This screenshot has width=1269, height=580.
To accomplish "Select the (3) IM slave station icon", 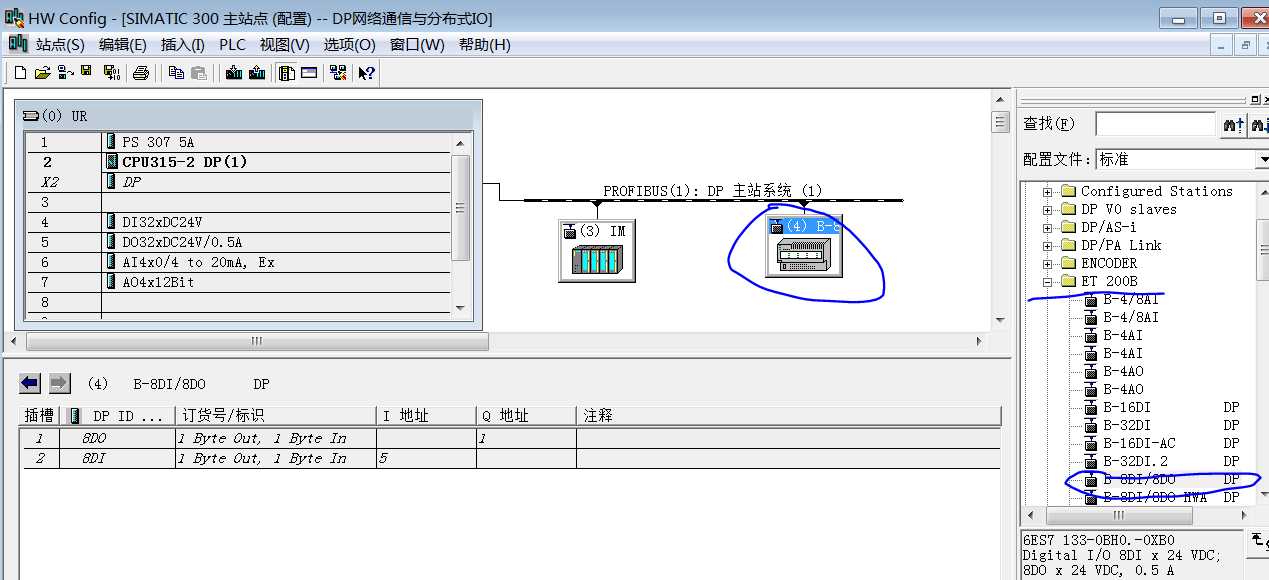I will pyautogui.click(x=597, y=251).
